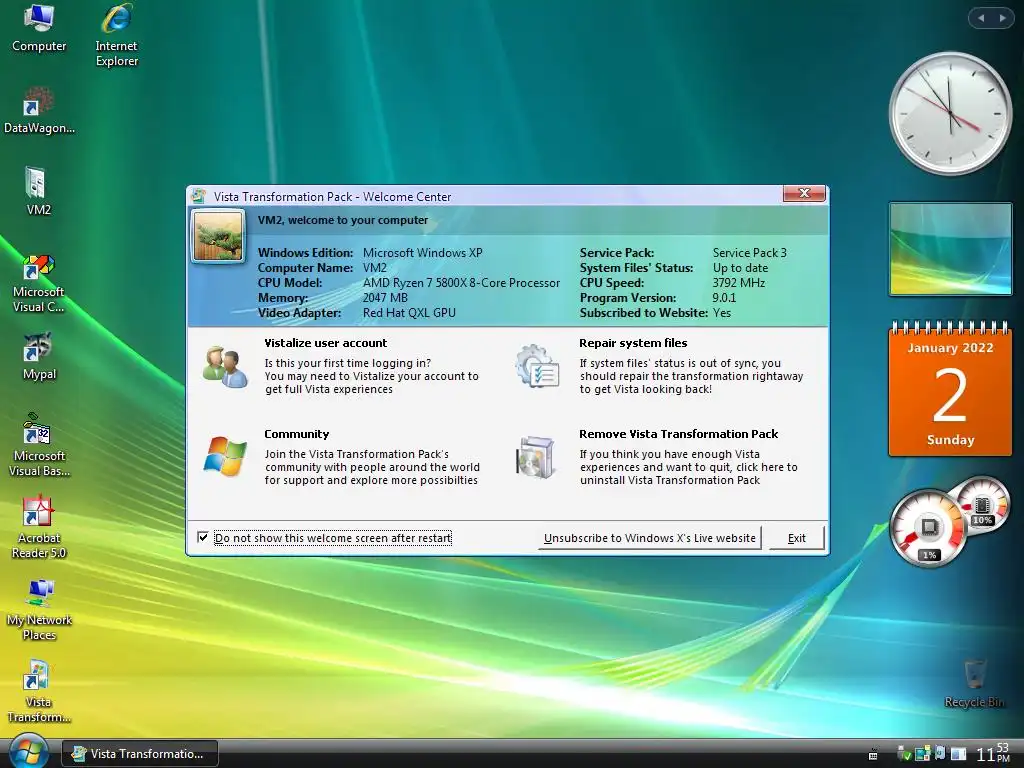Click the Program Version value 9.0.1
The height and width of the screenshot is (768, 1024).
coord(724,298)
